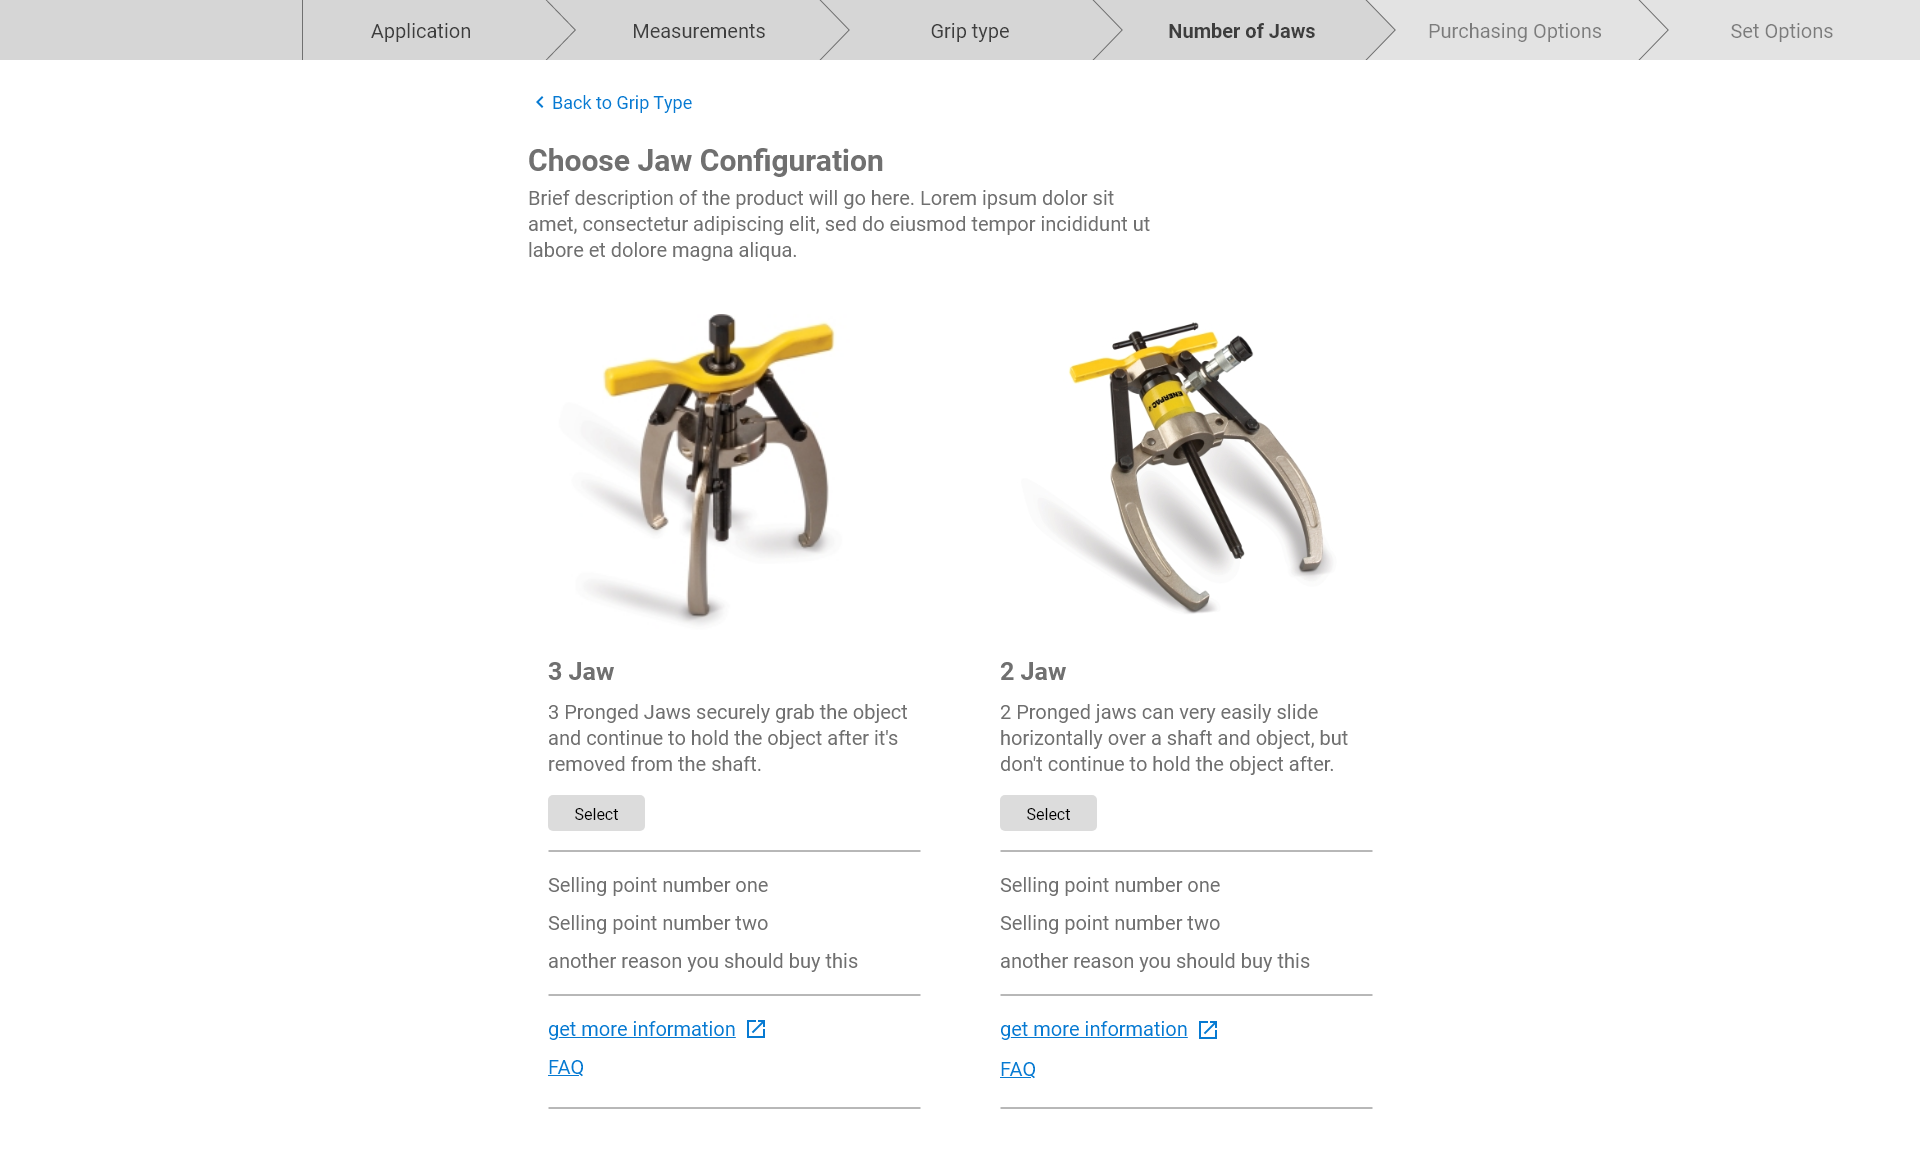Open the Set Options step
The image size is (1920, 1167).
coord(1781,31)
